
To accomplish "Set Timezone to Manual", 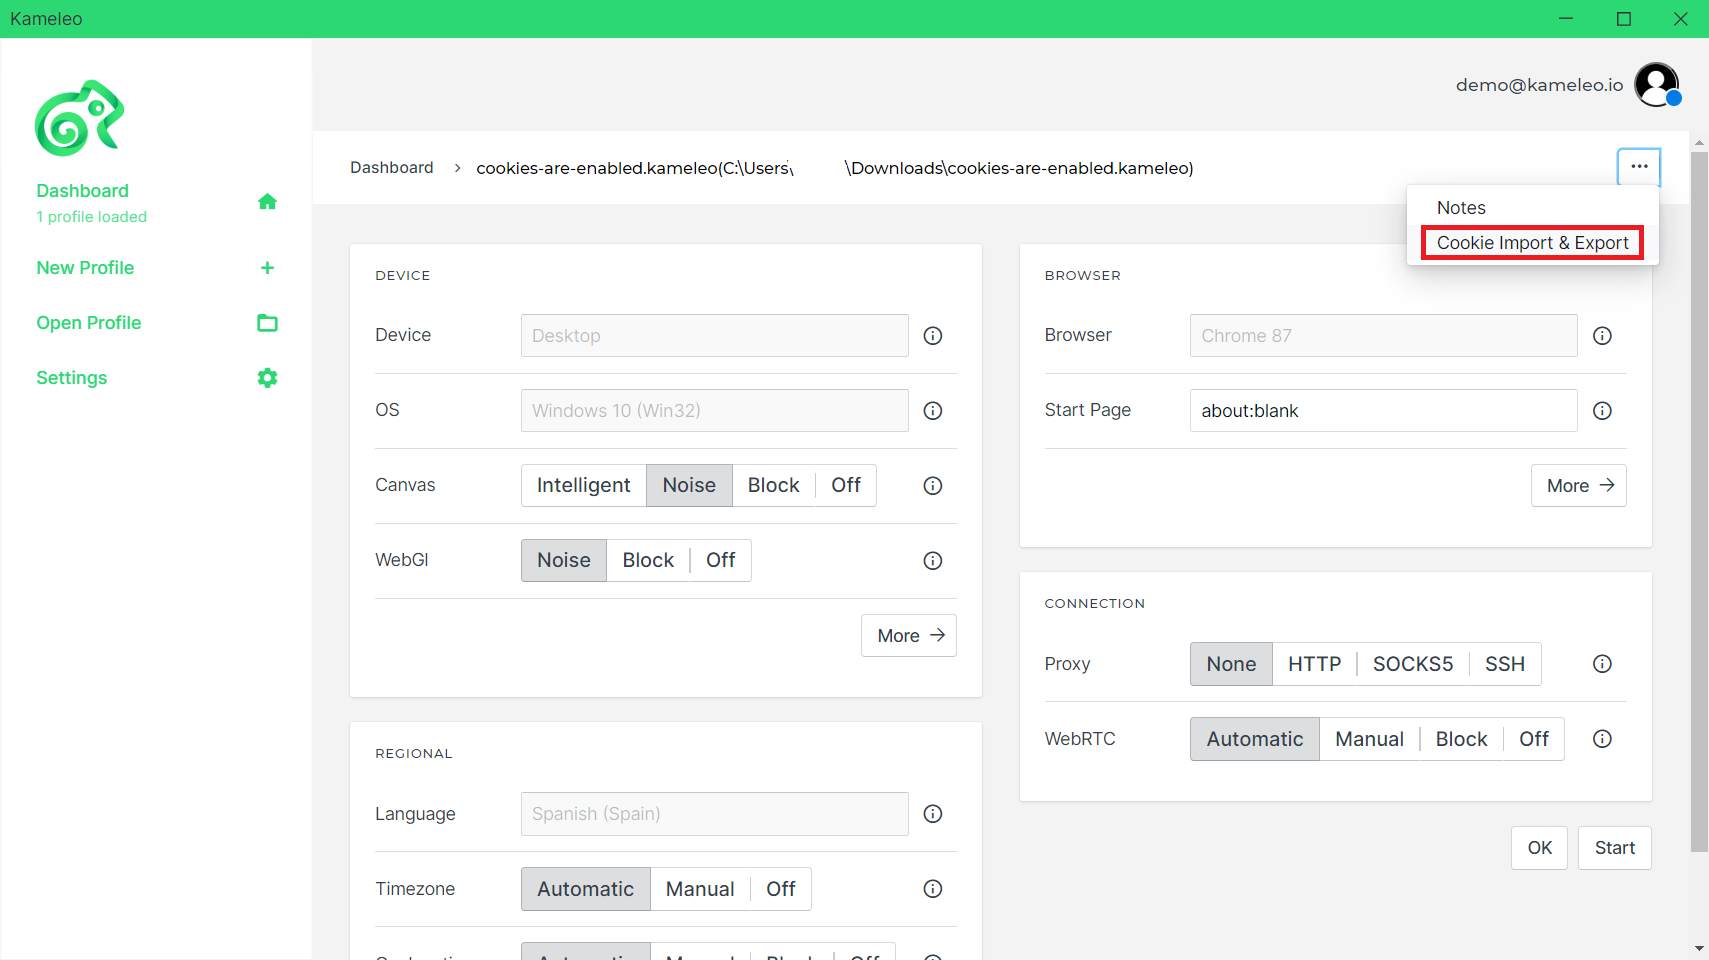I will coord(700,889).
